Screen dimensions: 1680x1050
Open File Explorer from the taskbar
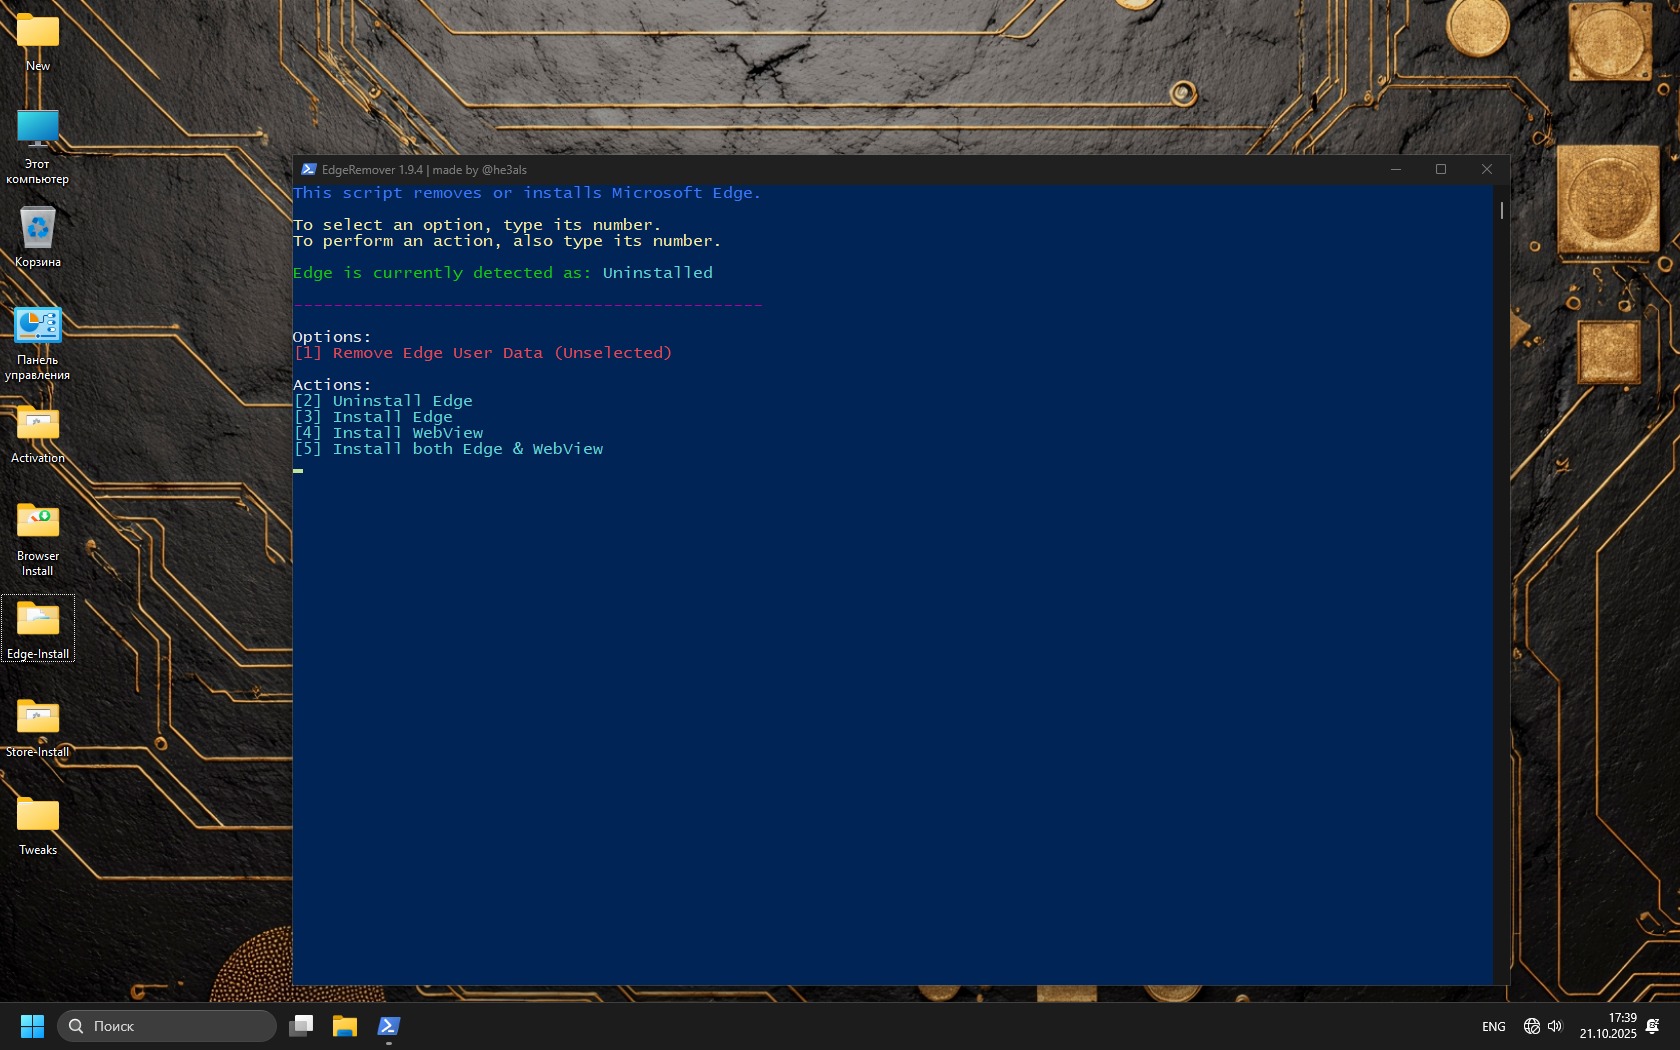click(345, 1026)
